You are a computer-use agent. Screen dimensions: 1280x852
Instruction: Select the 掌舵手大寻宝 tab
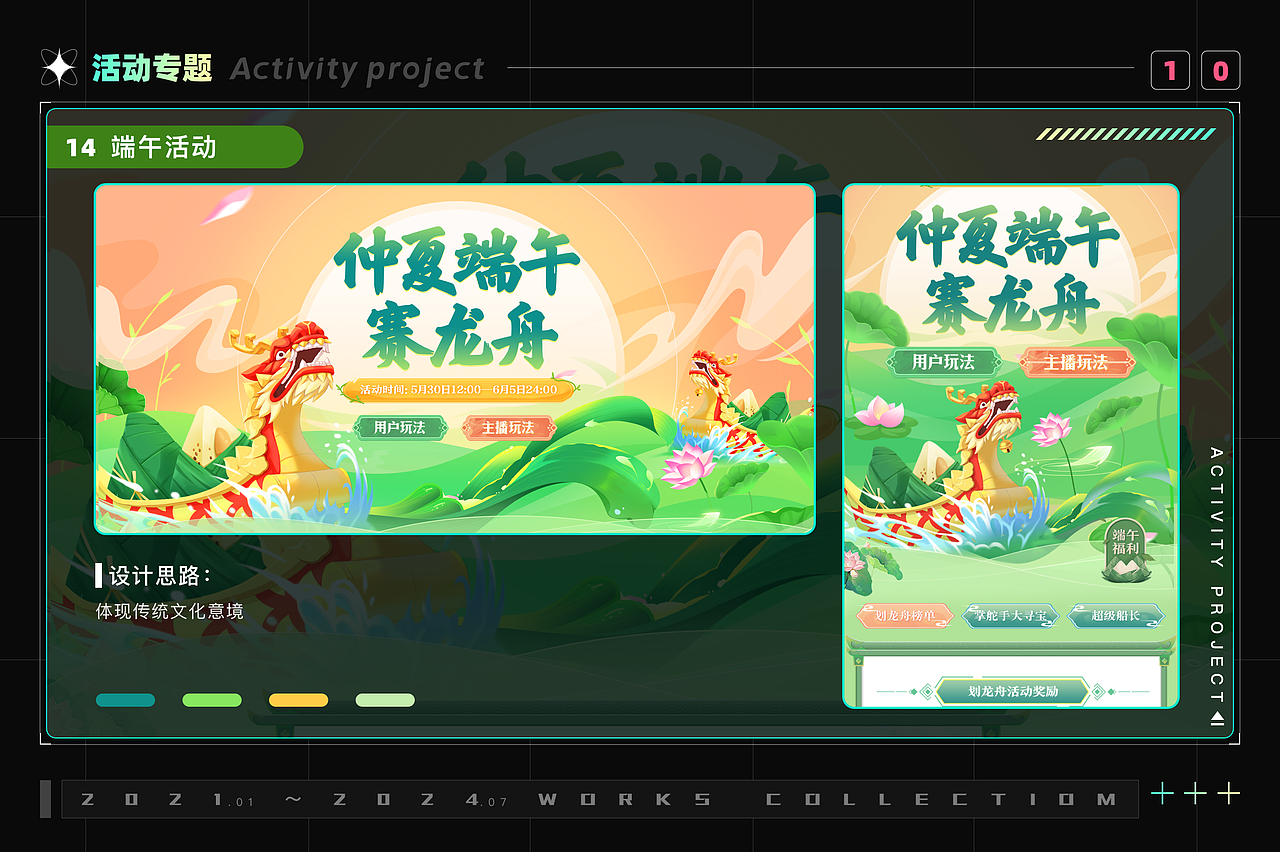point(1010,616)
